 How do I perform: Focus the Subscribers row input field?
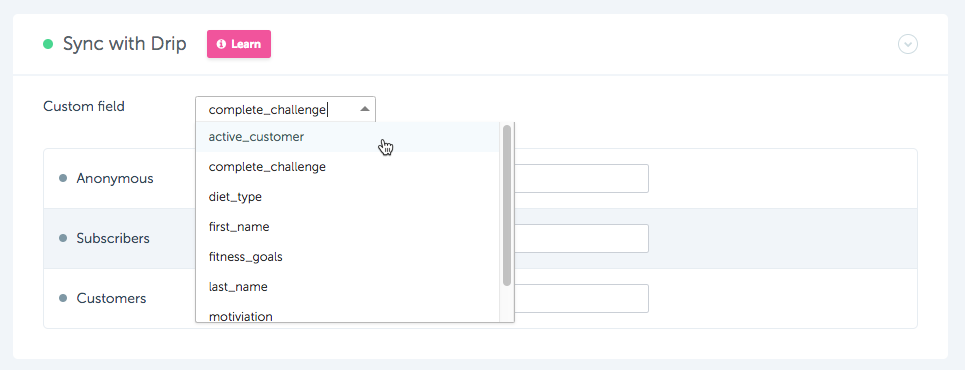pyautogui.click(x=581, y=238)
